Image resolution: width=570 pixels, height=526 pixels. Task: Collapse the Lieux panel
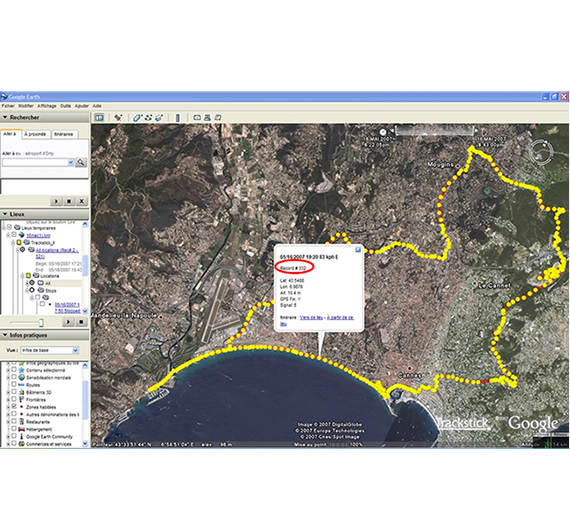pos(5,214)
